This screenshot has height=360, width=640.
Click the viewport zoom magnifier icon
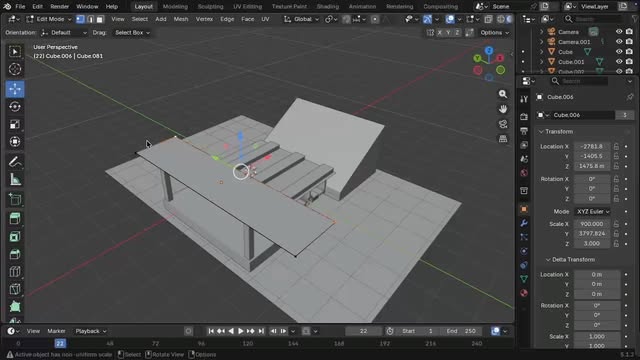pos(503,94)
